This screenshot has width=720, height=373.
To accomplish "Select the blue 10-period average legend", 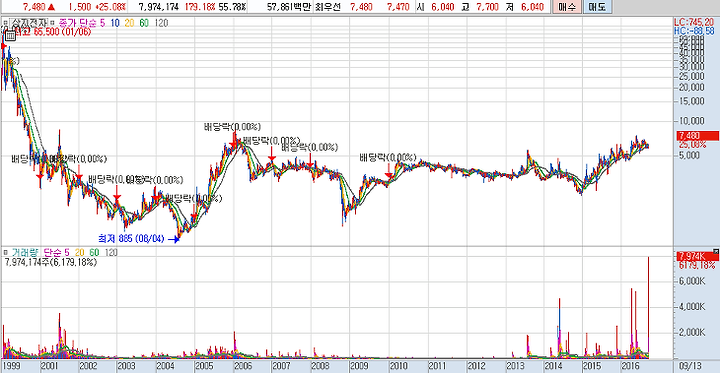I will (114, 23).
